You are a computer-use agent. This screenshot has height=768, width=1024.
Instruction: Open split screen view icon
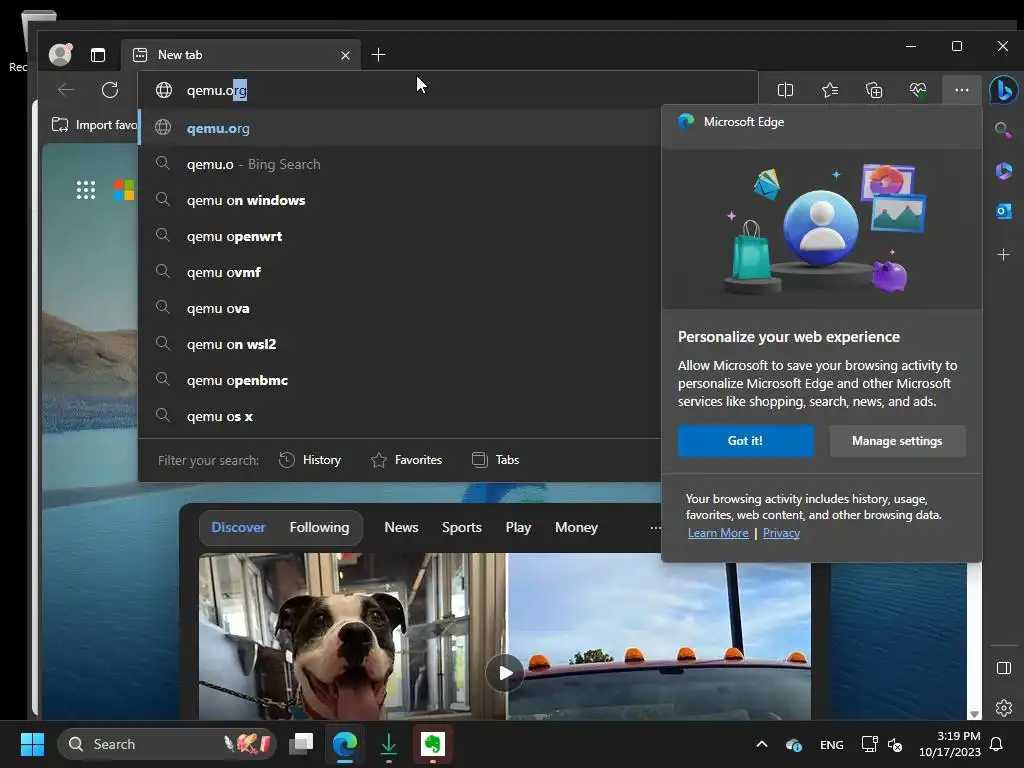786,90
